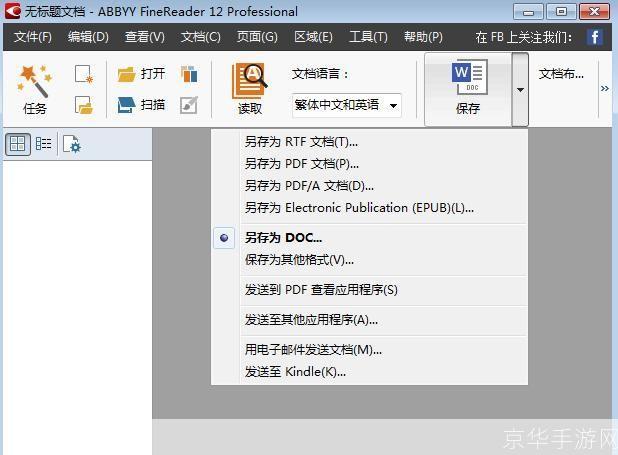Viewport: 618px width, 455px height.
Task: Click the 打开 label button
Action: 153,74
